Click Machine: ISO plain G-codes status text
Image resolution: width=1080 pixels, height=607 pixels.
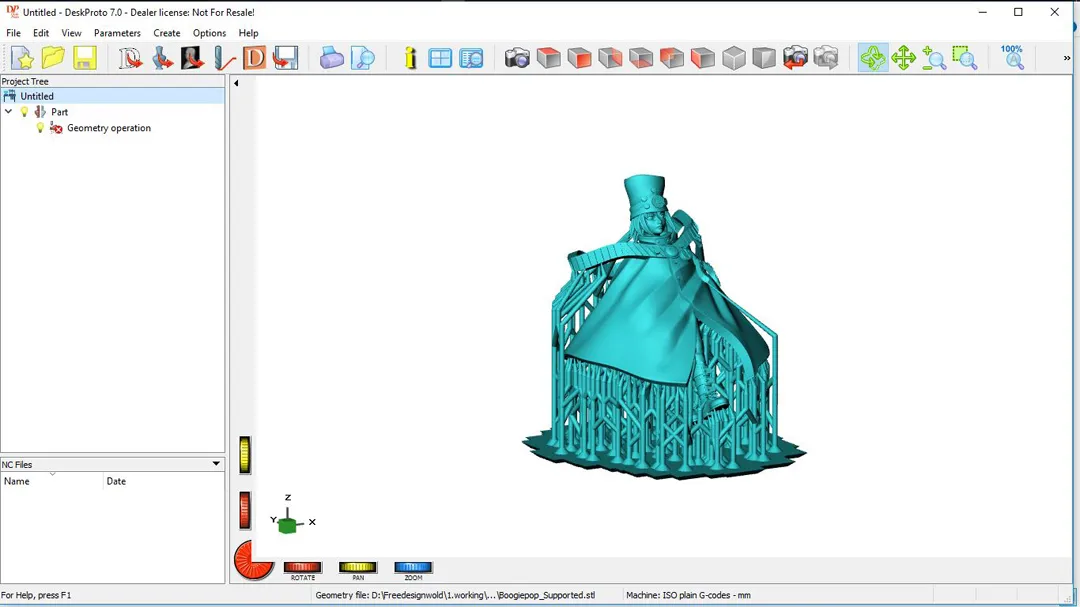[688, 595]
